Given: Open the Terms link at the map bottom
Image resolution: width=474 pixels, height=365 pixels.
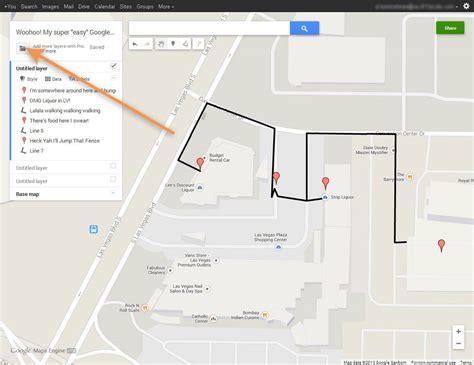Looking at the screenshot, I should click(x=466, y=362).
